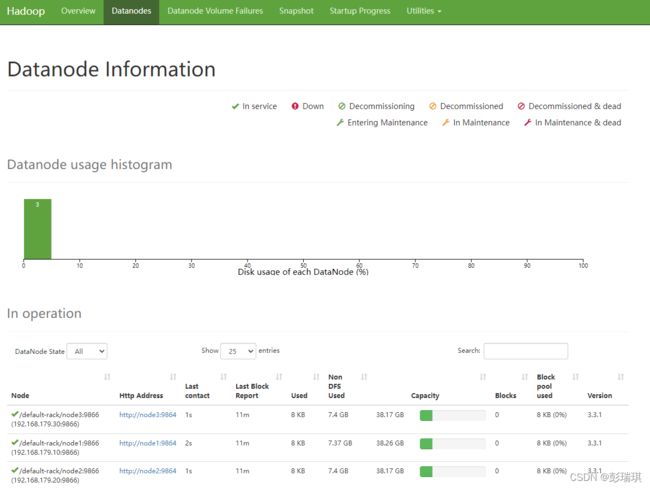
Task: Click Disk usage of each DataNode label
Action: click(x=303, y=272)
